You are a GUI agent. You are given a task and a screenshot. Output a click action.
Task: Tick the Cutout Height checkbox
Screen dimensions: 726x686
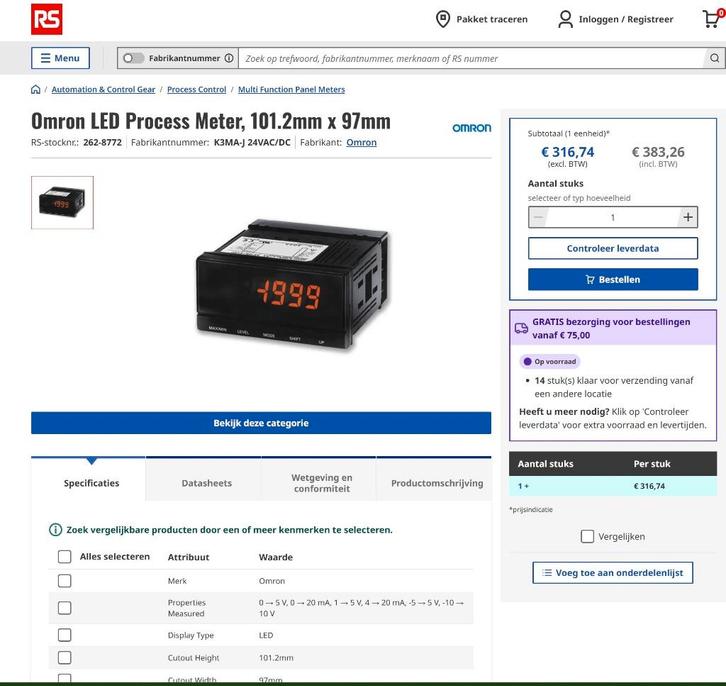tap(64, 657)
